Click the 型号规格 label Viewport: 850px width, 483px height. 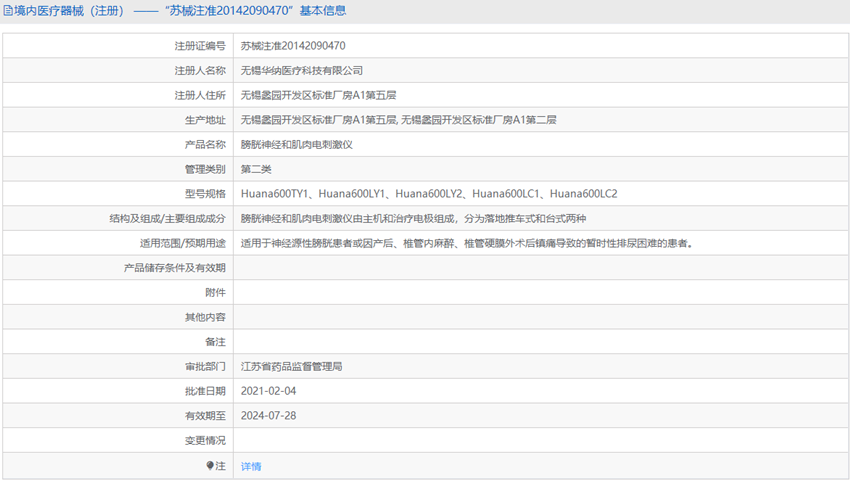(205, 194)
